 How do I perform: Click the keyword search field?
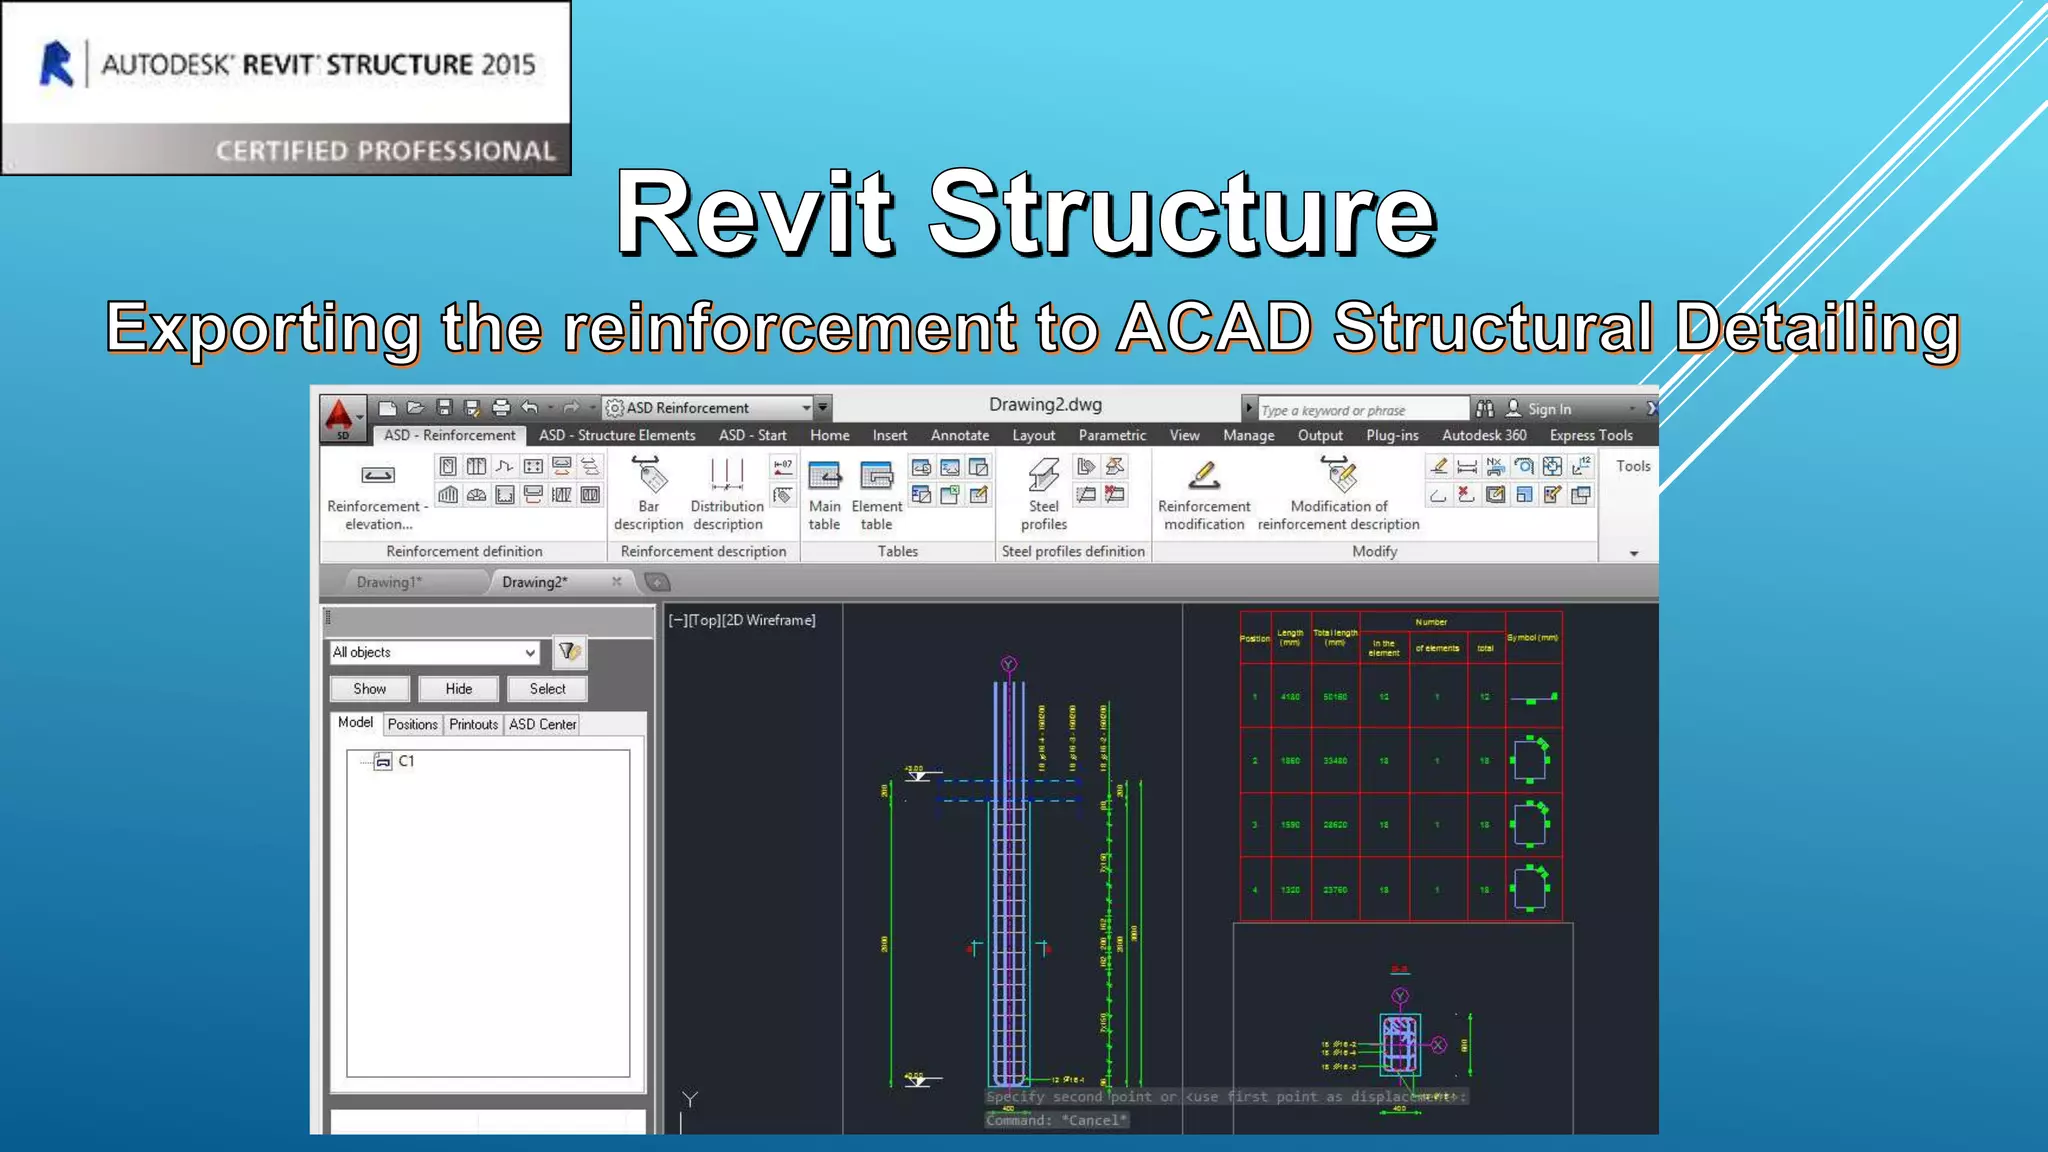coord(1360,410)
